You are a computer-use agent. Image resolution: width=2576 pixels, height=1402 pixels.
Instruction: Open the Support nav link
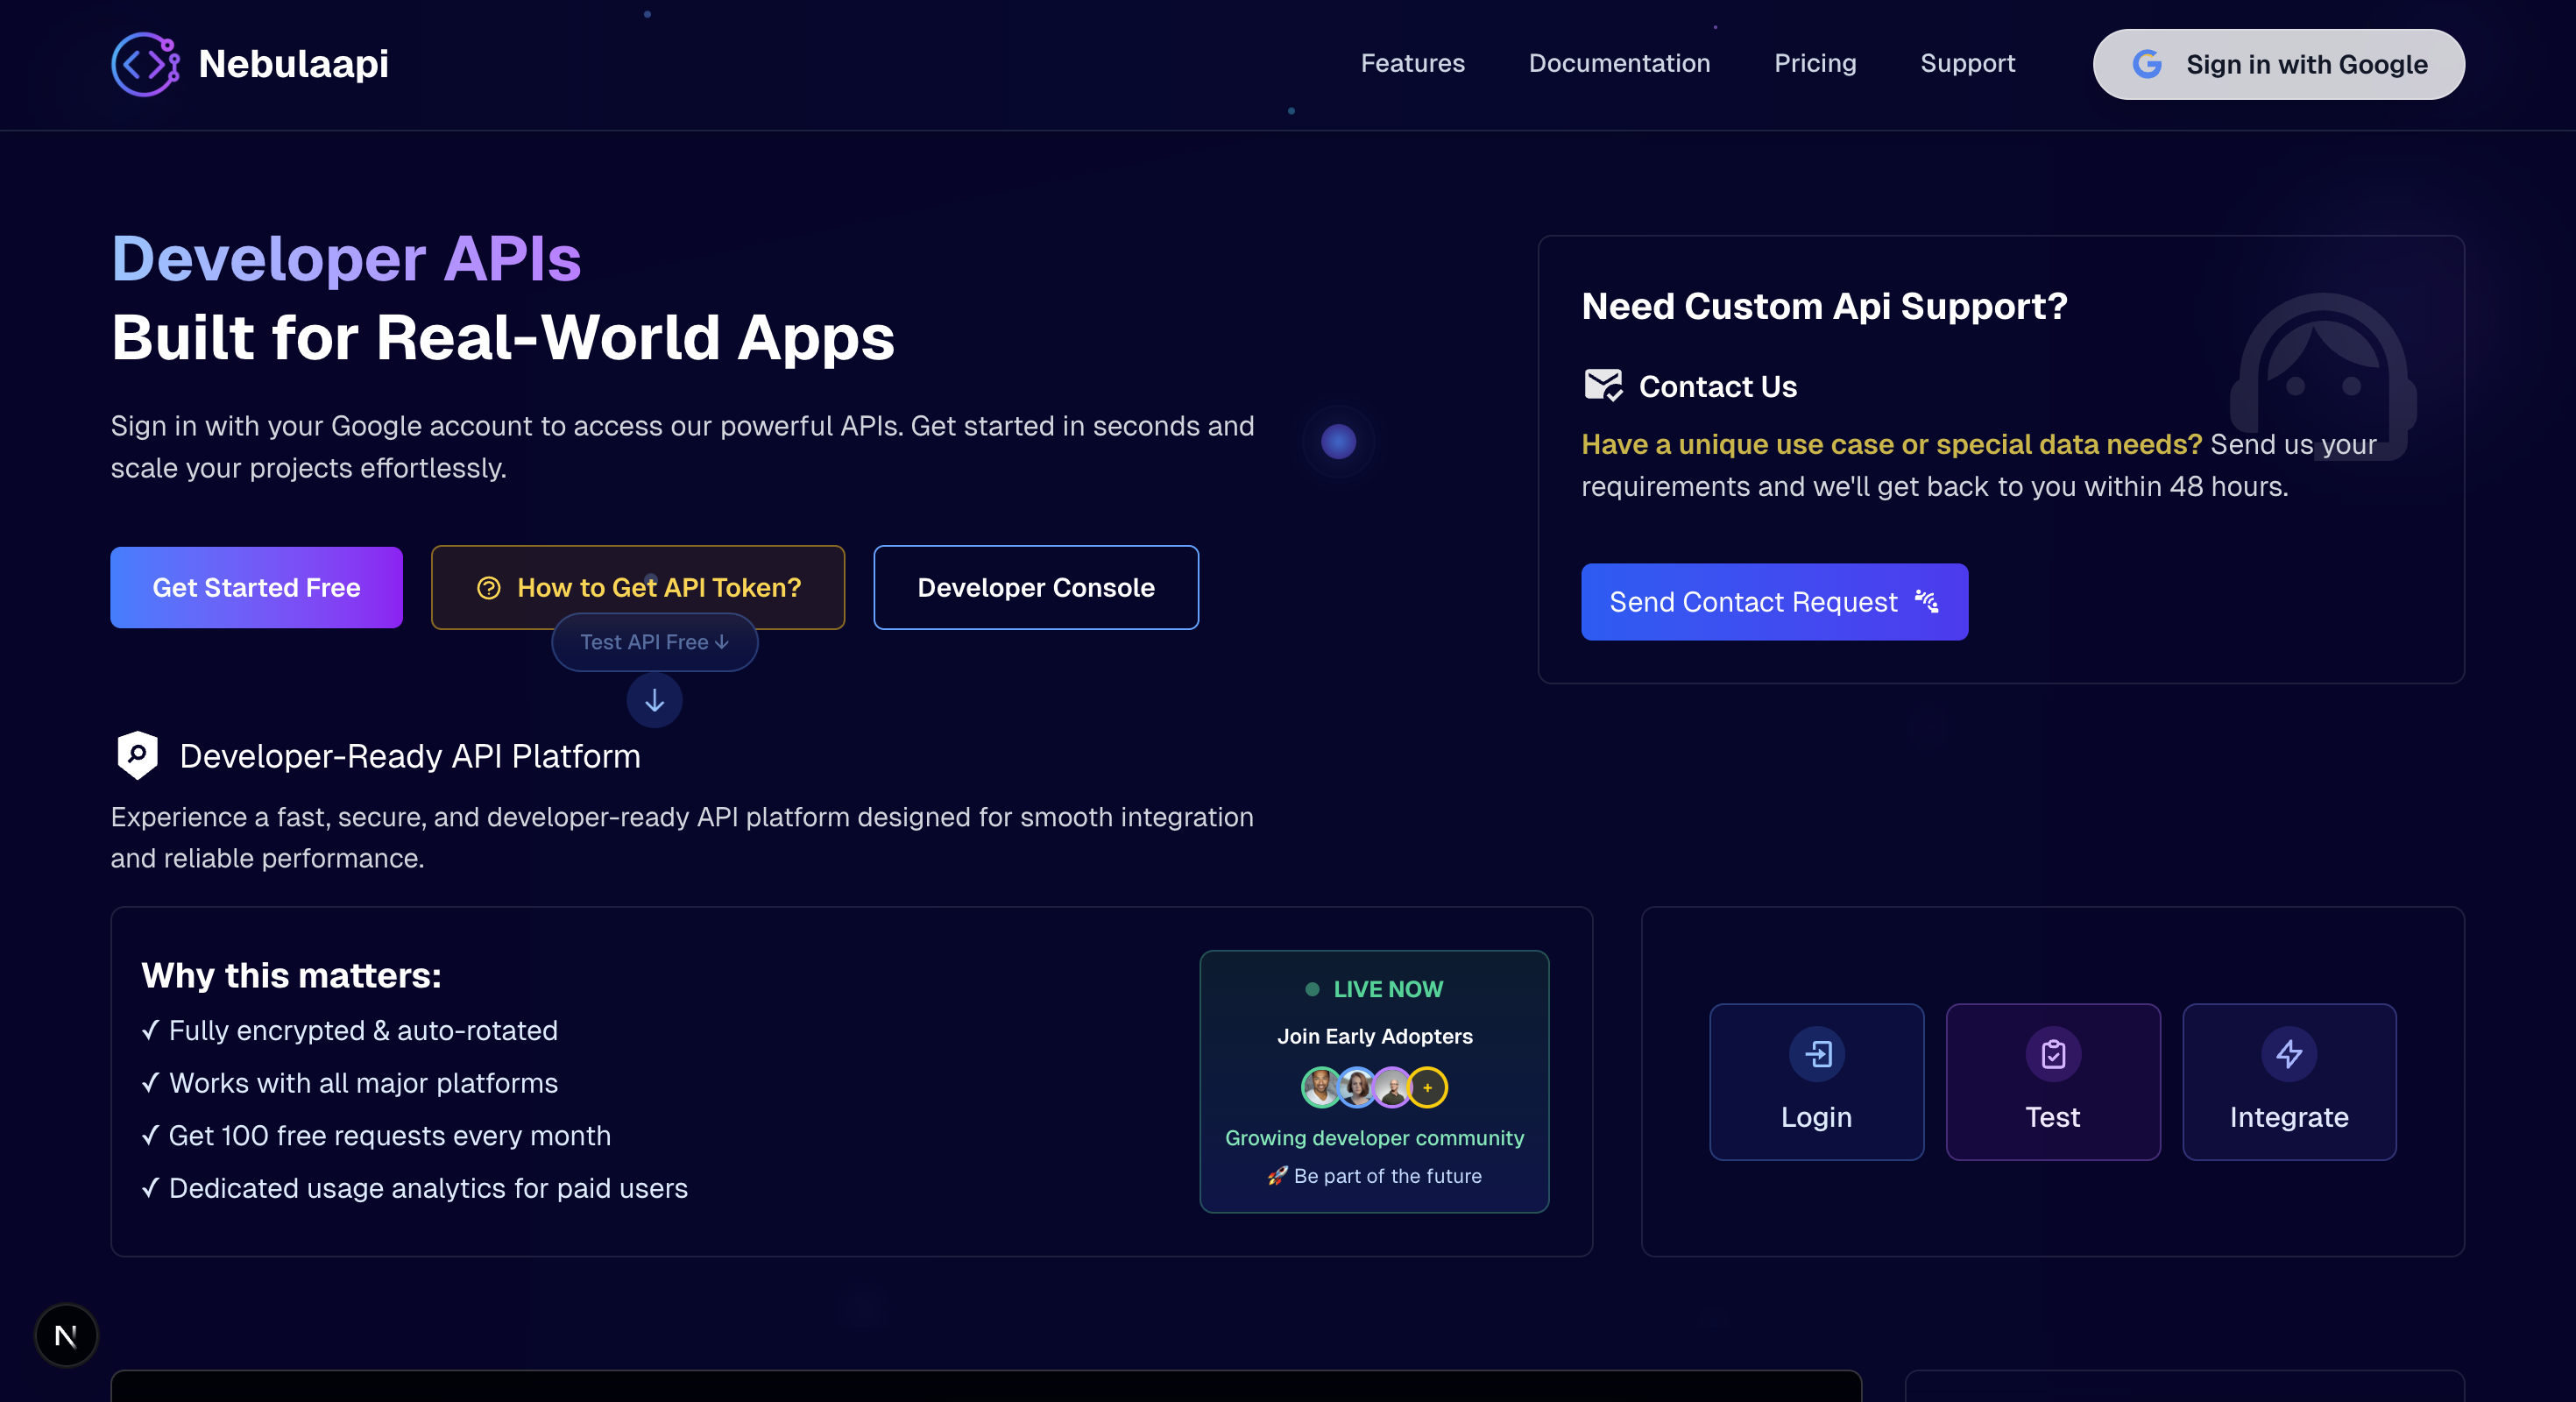coord(1967,64)
